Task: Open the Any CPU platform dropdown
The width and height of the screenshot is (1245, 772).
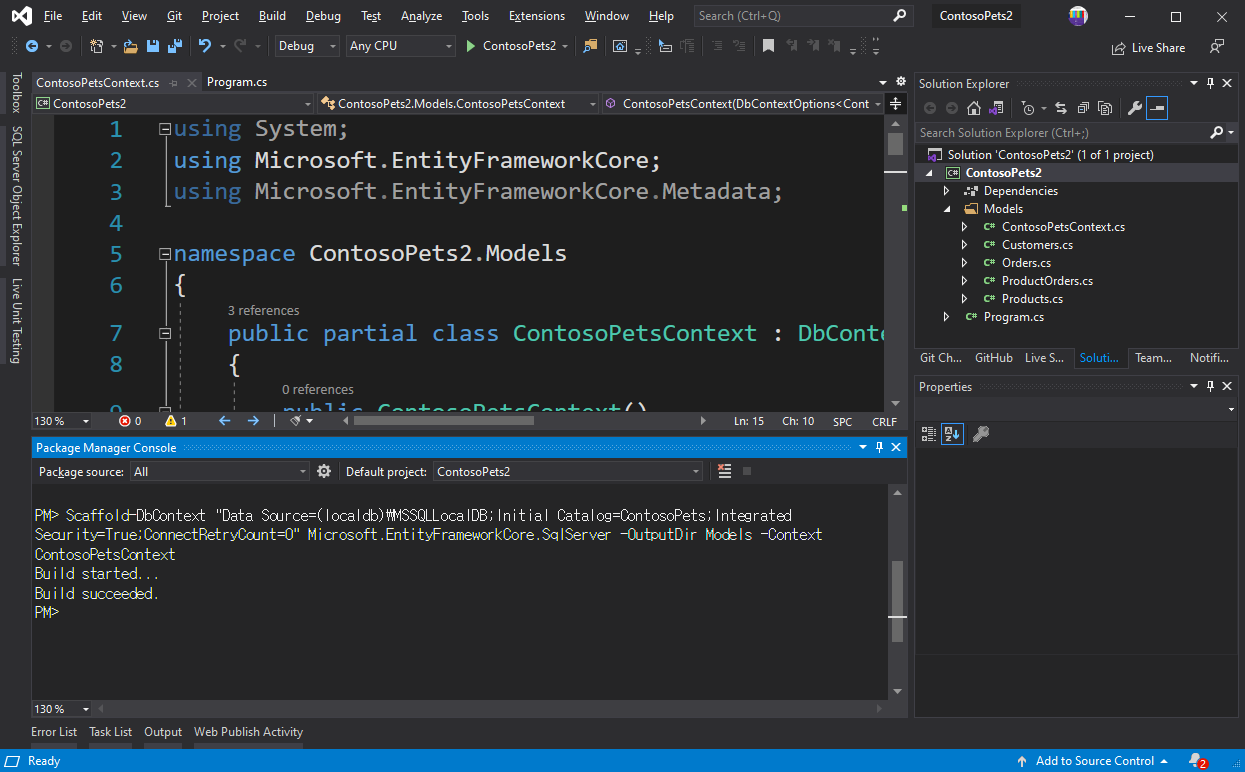Action: pyautogui.click(x=401, y=46)
